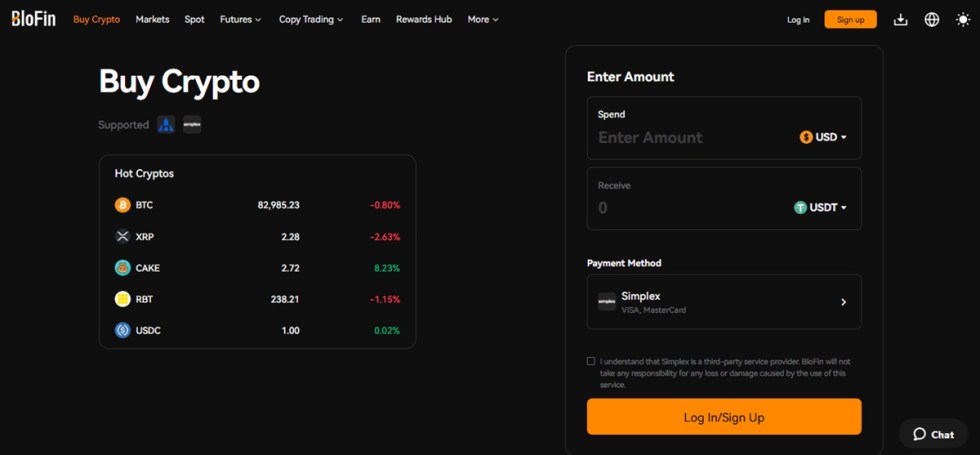Click the USDC coin icon
The image size is (980, 455).
(x=122, y=330)
